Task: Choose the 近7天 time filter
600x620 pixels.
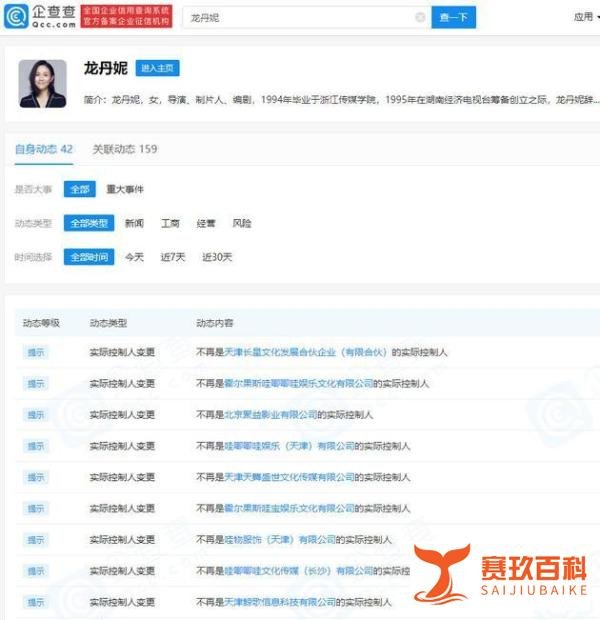Action: coord(173,257)
